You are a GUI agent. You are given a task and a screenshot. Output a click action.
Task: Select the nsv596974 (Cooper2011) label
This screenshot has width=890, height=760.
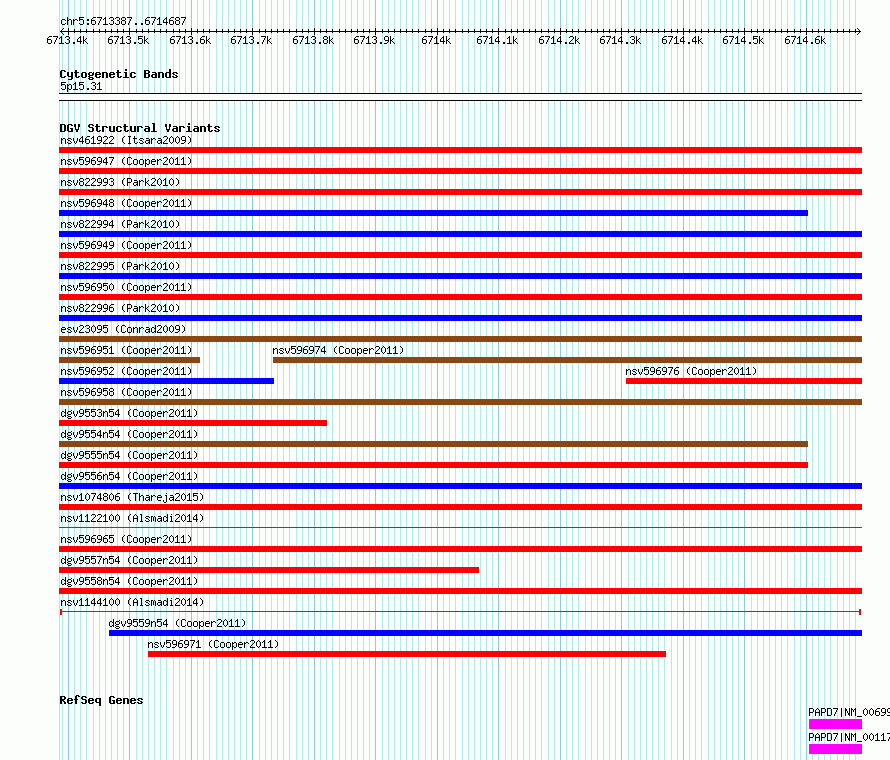pos(338,350)
